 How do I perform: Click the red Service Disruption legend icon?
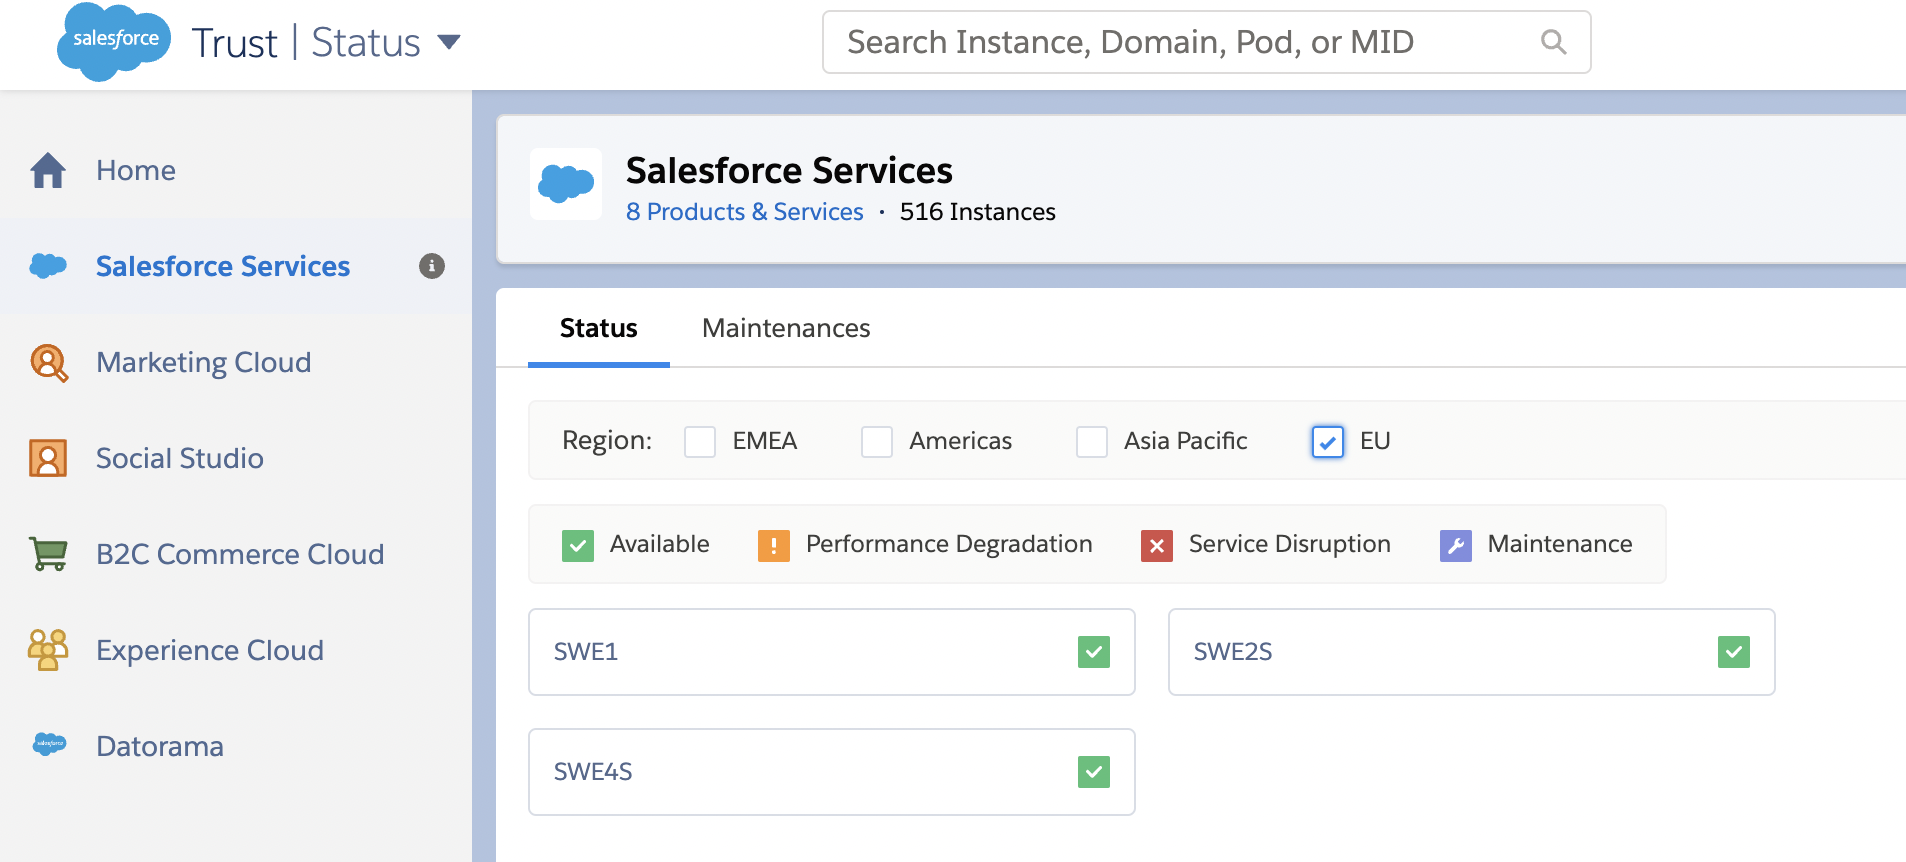pos(1157,545)
